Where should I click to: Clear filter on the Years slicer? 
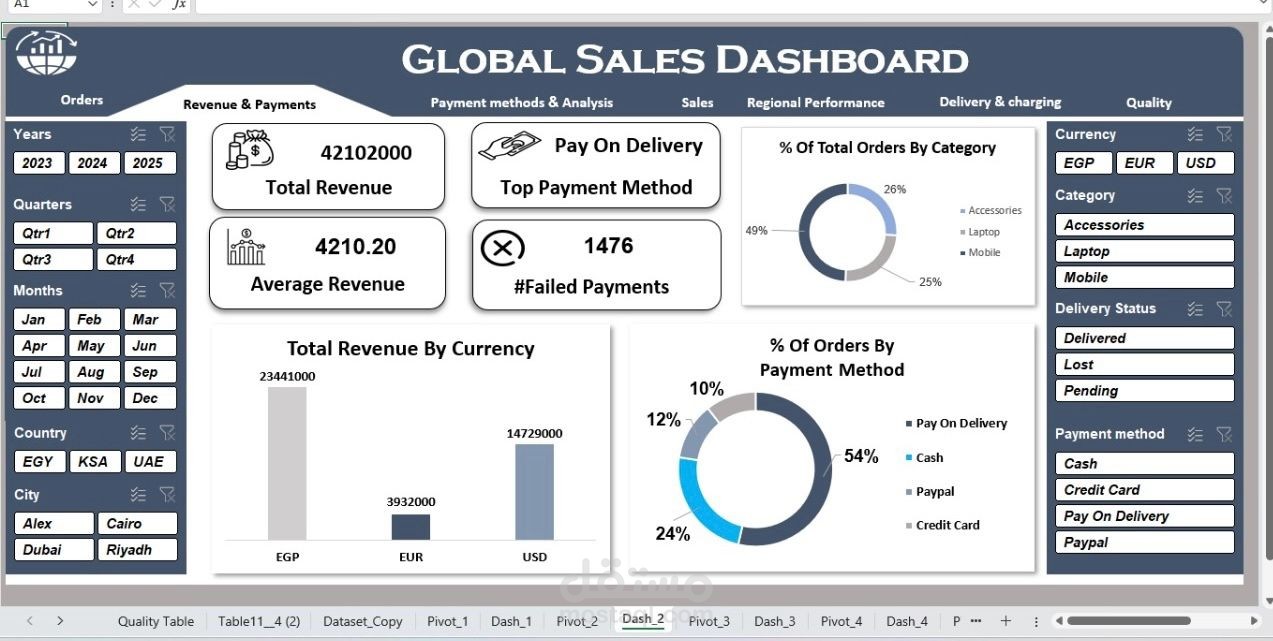tap(167, 134)
